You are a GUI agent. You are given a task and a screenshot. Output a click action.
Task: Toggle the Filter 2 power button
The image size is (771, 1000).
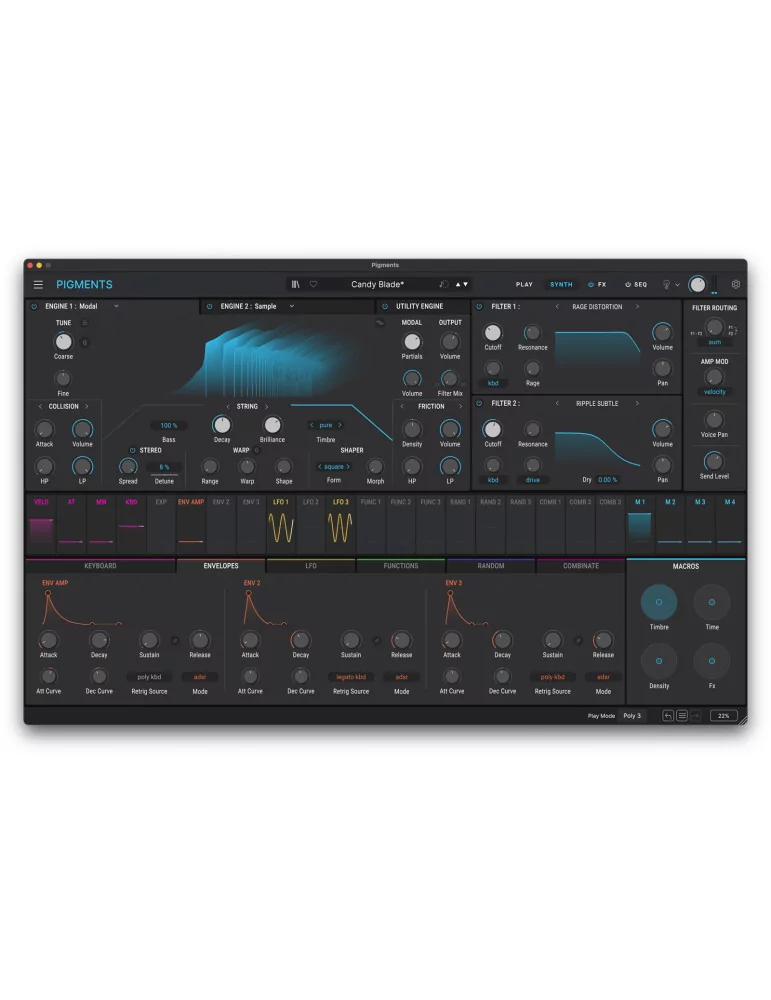[x=480, y=403]
